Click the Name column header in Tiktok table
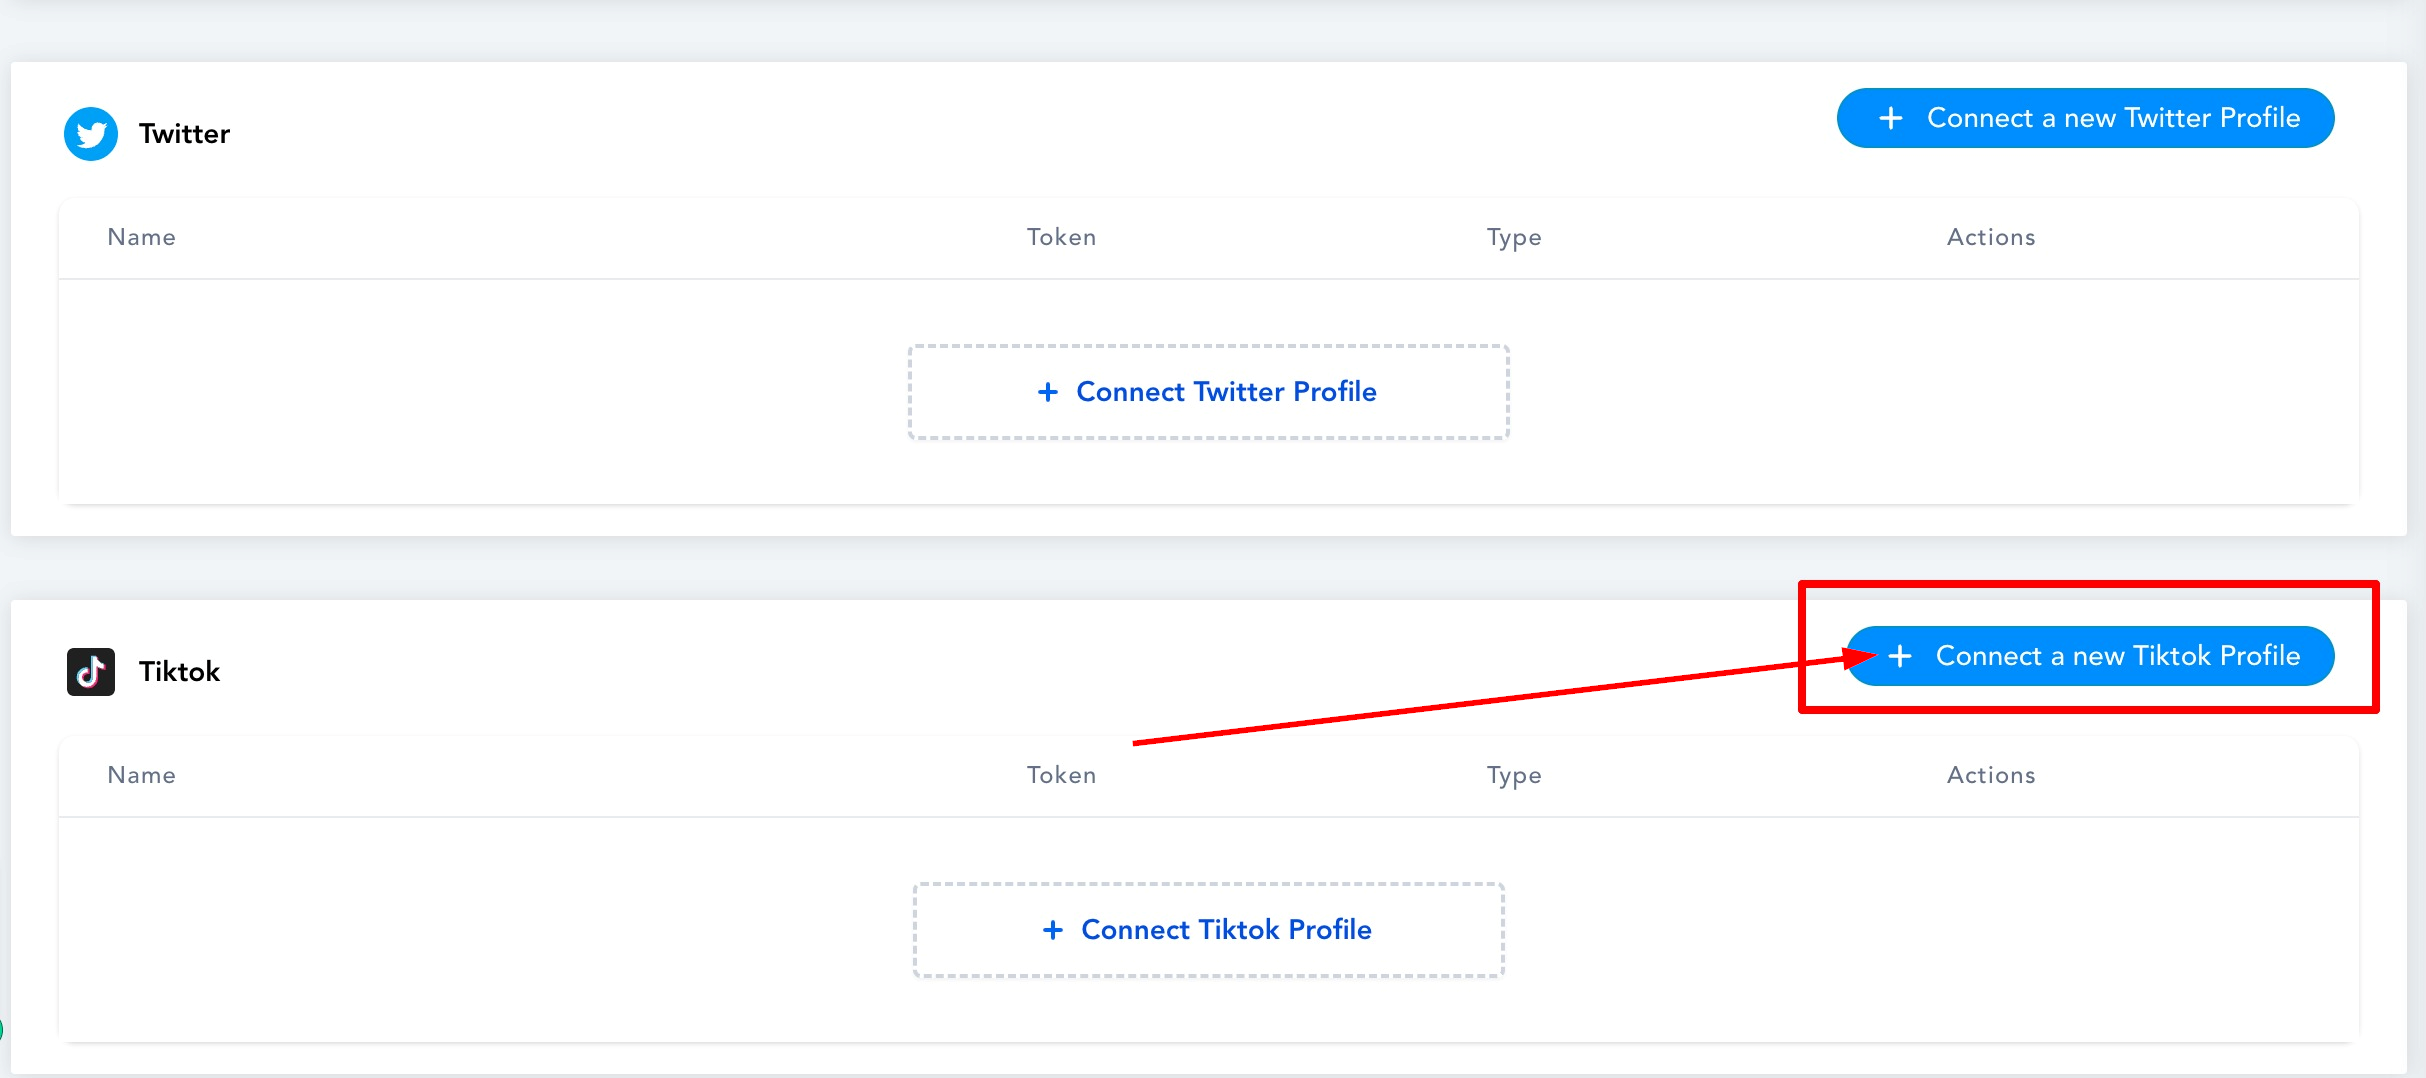Viewport: 2426px width, 1078px height. 141,775
